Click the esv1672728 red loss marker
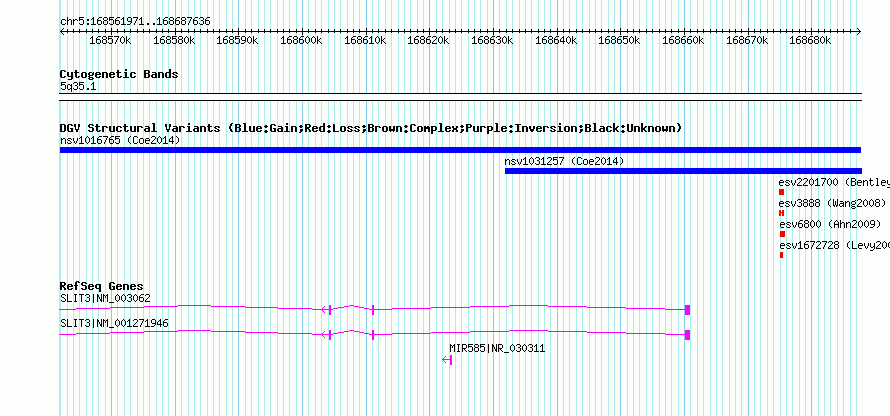The height and width of the screenshot is (416, 890). tap(782, 255)
